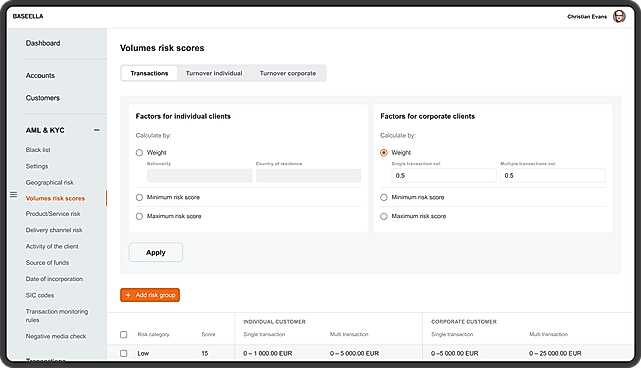Click the Nationality weight input field
Image resolution: width=641 pixels, height=368 pixels.
[x=199, y=175]
